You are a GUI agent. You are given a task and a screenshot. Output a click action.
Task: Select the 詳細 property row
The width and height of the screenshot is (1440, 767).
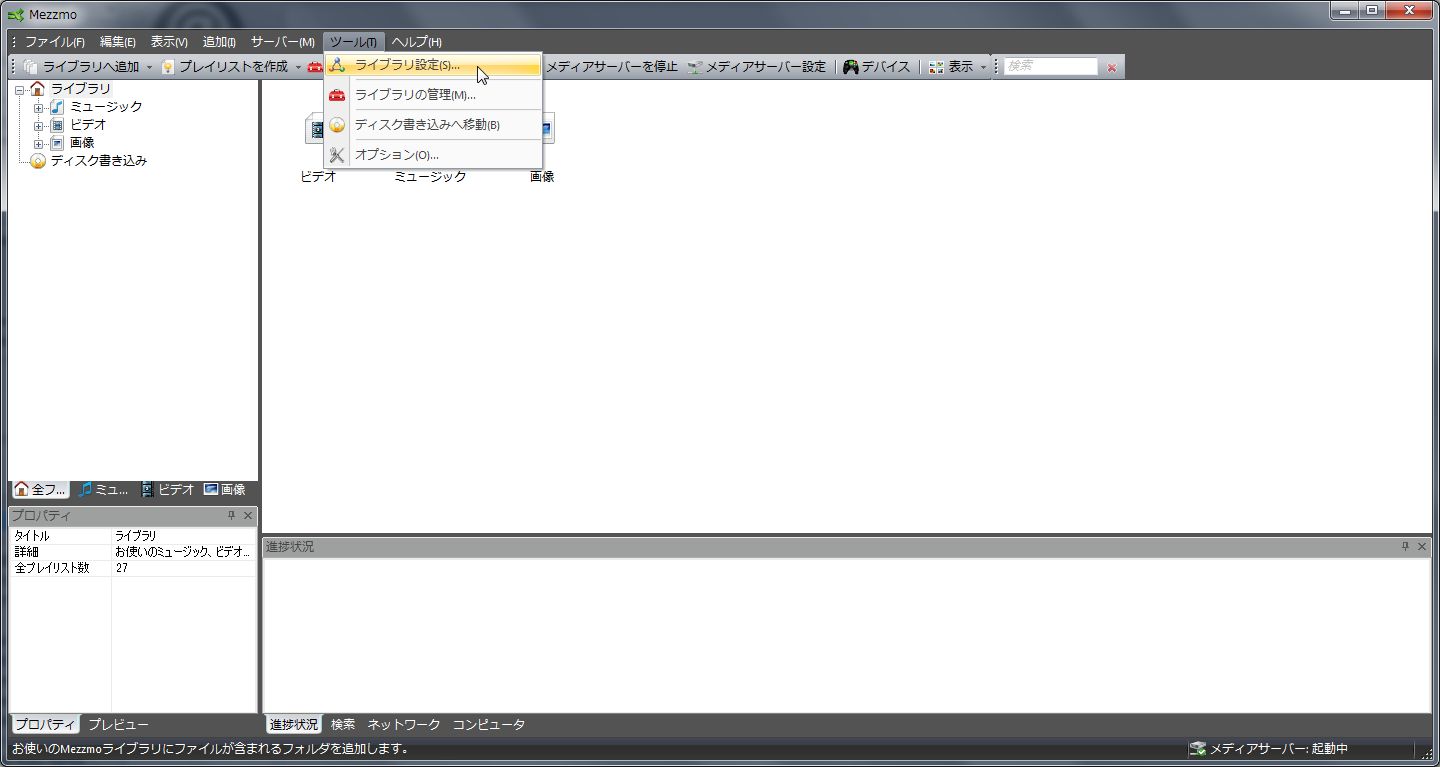coord(133,552)
